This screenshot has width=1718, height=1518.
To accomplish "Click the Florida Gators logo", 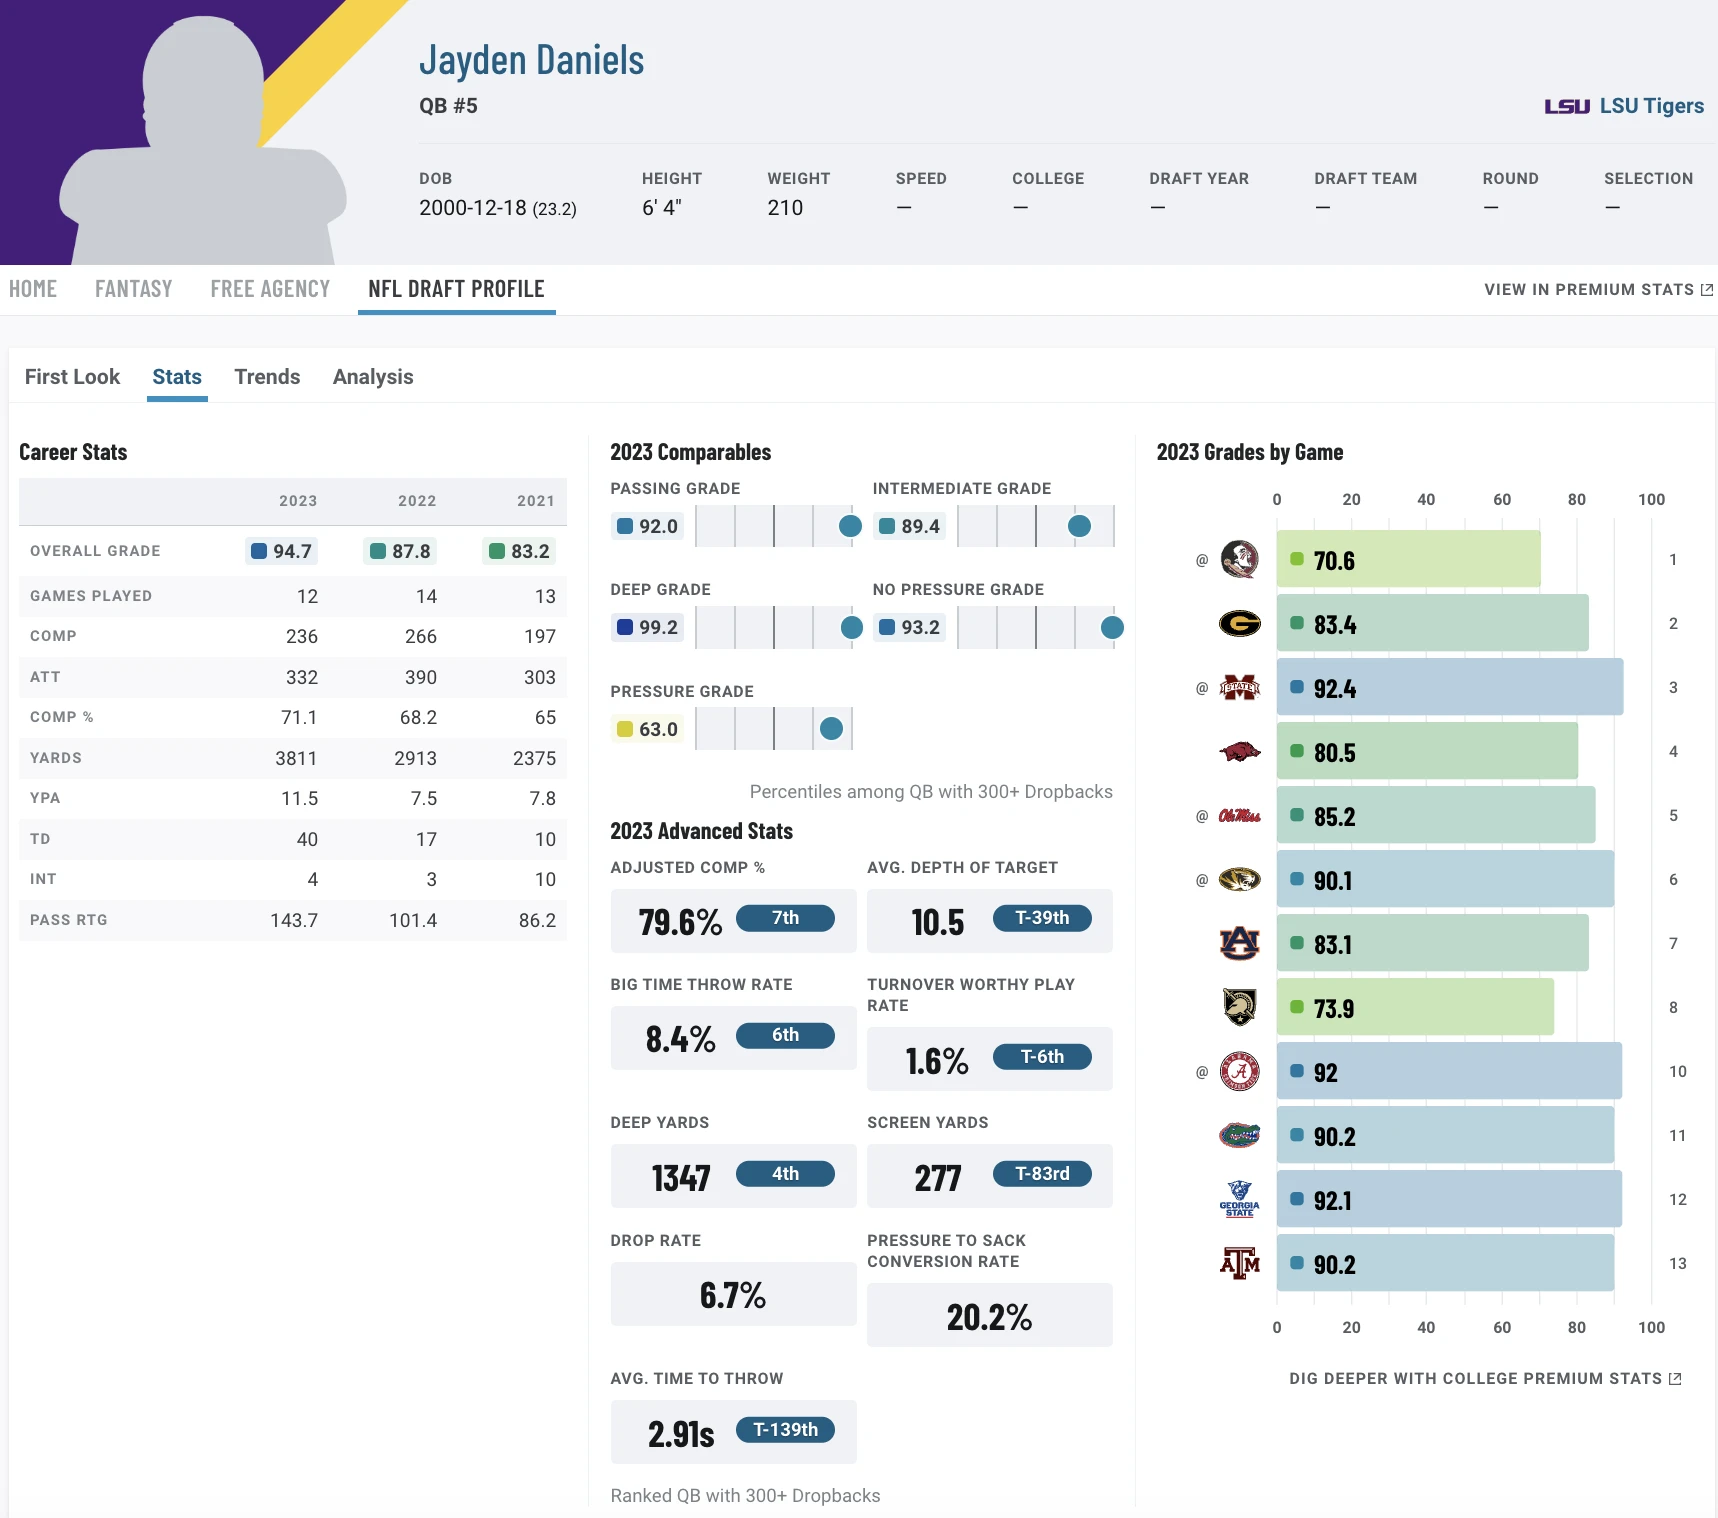I will (x=1239, y=1135).
